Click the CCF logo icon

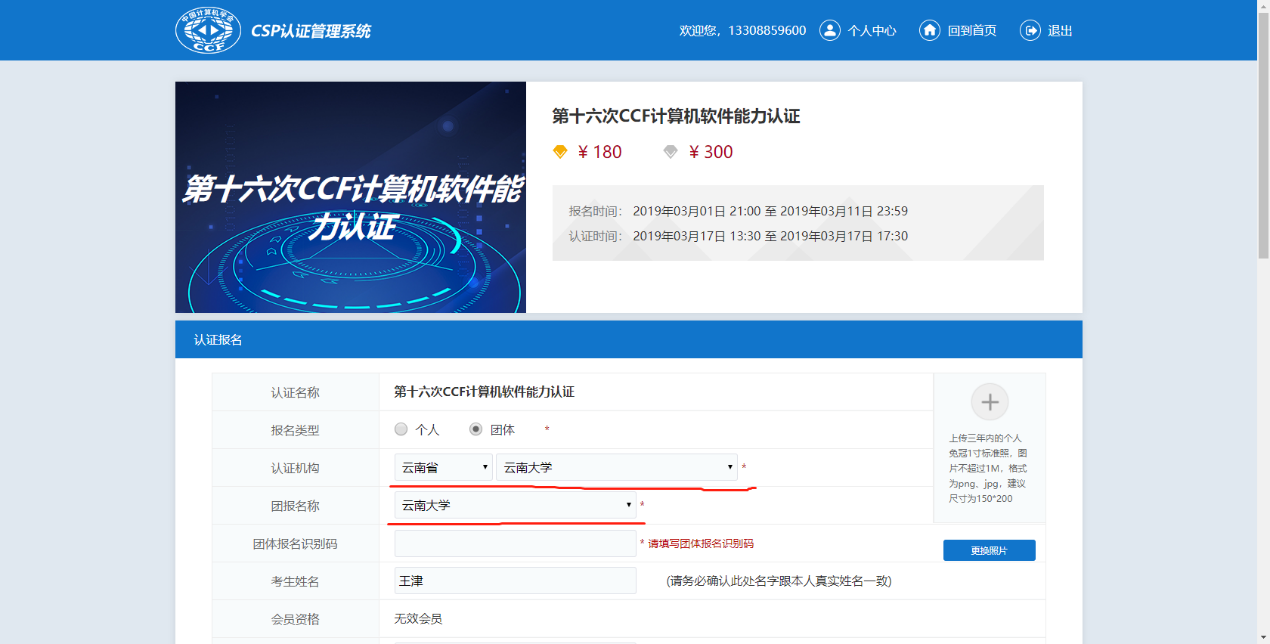click(x=208, y=31)
